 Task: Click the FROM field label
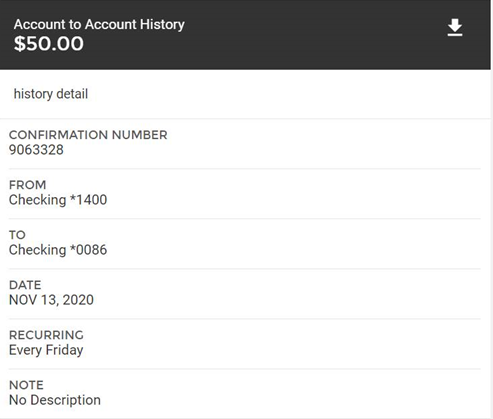pos(27,185)
